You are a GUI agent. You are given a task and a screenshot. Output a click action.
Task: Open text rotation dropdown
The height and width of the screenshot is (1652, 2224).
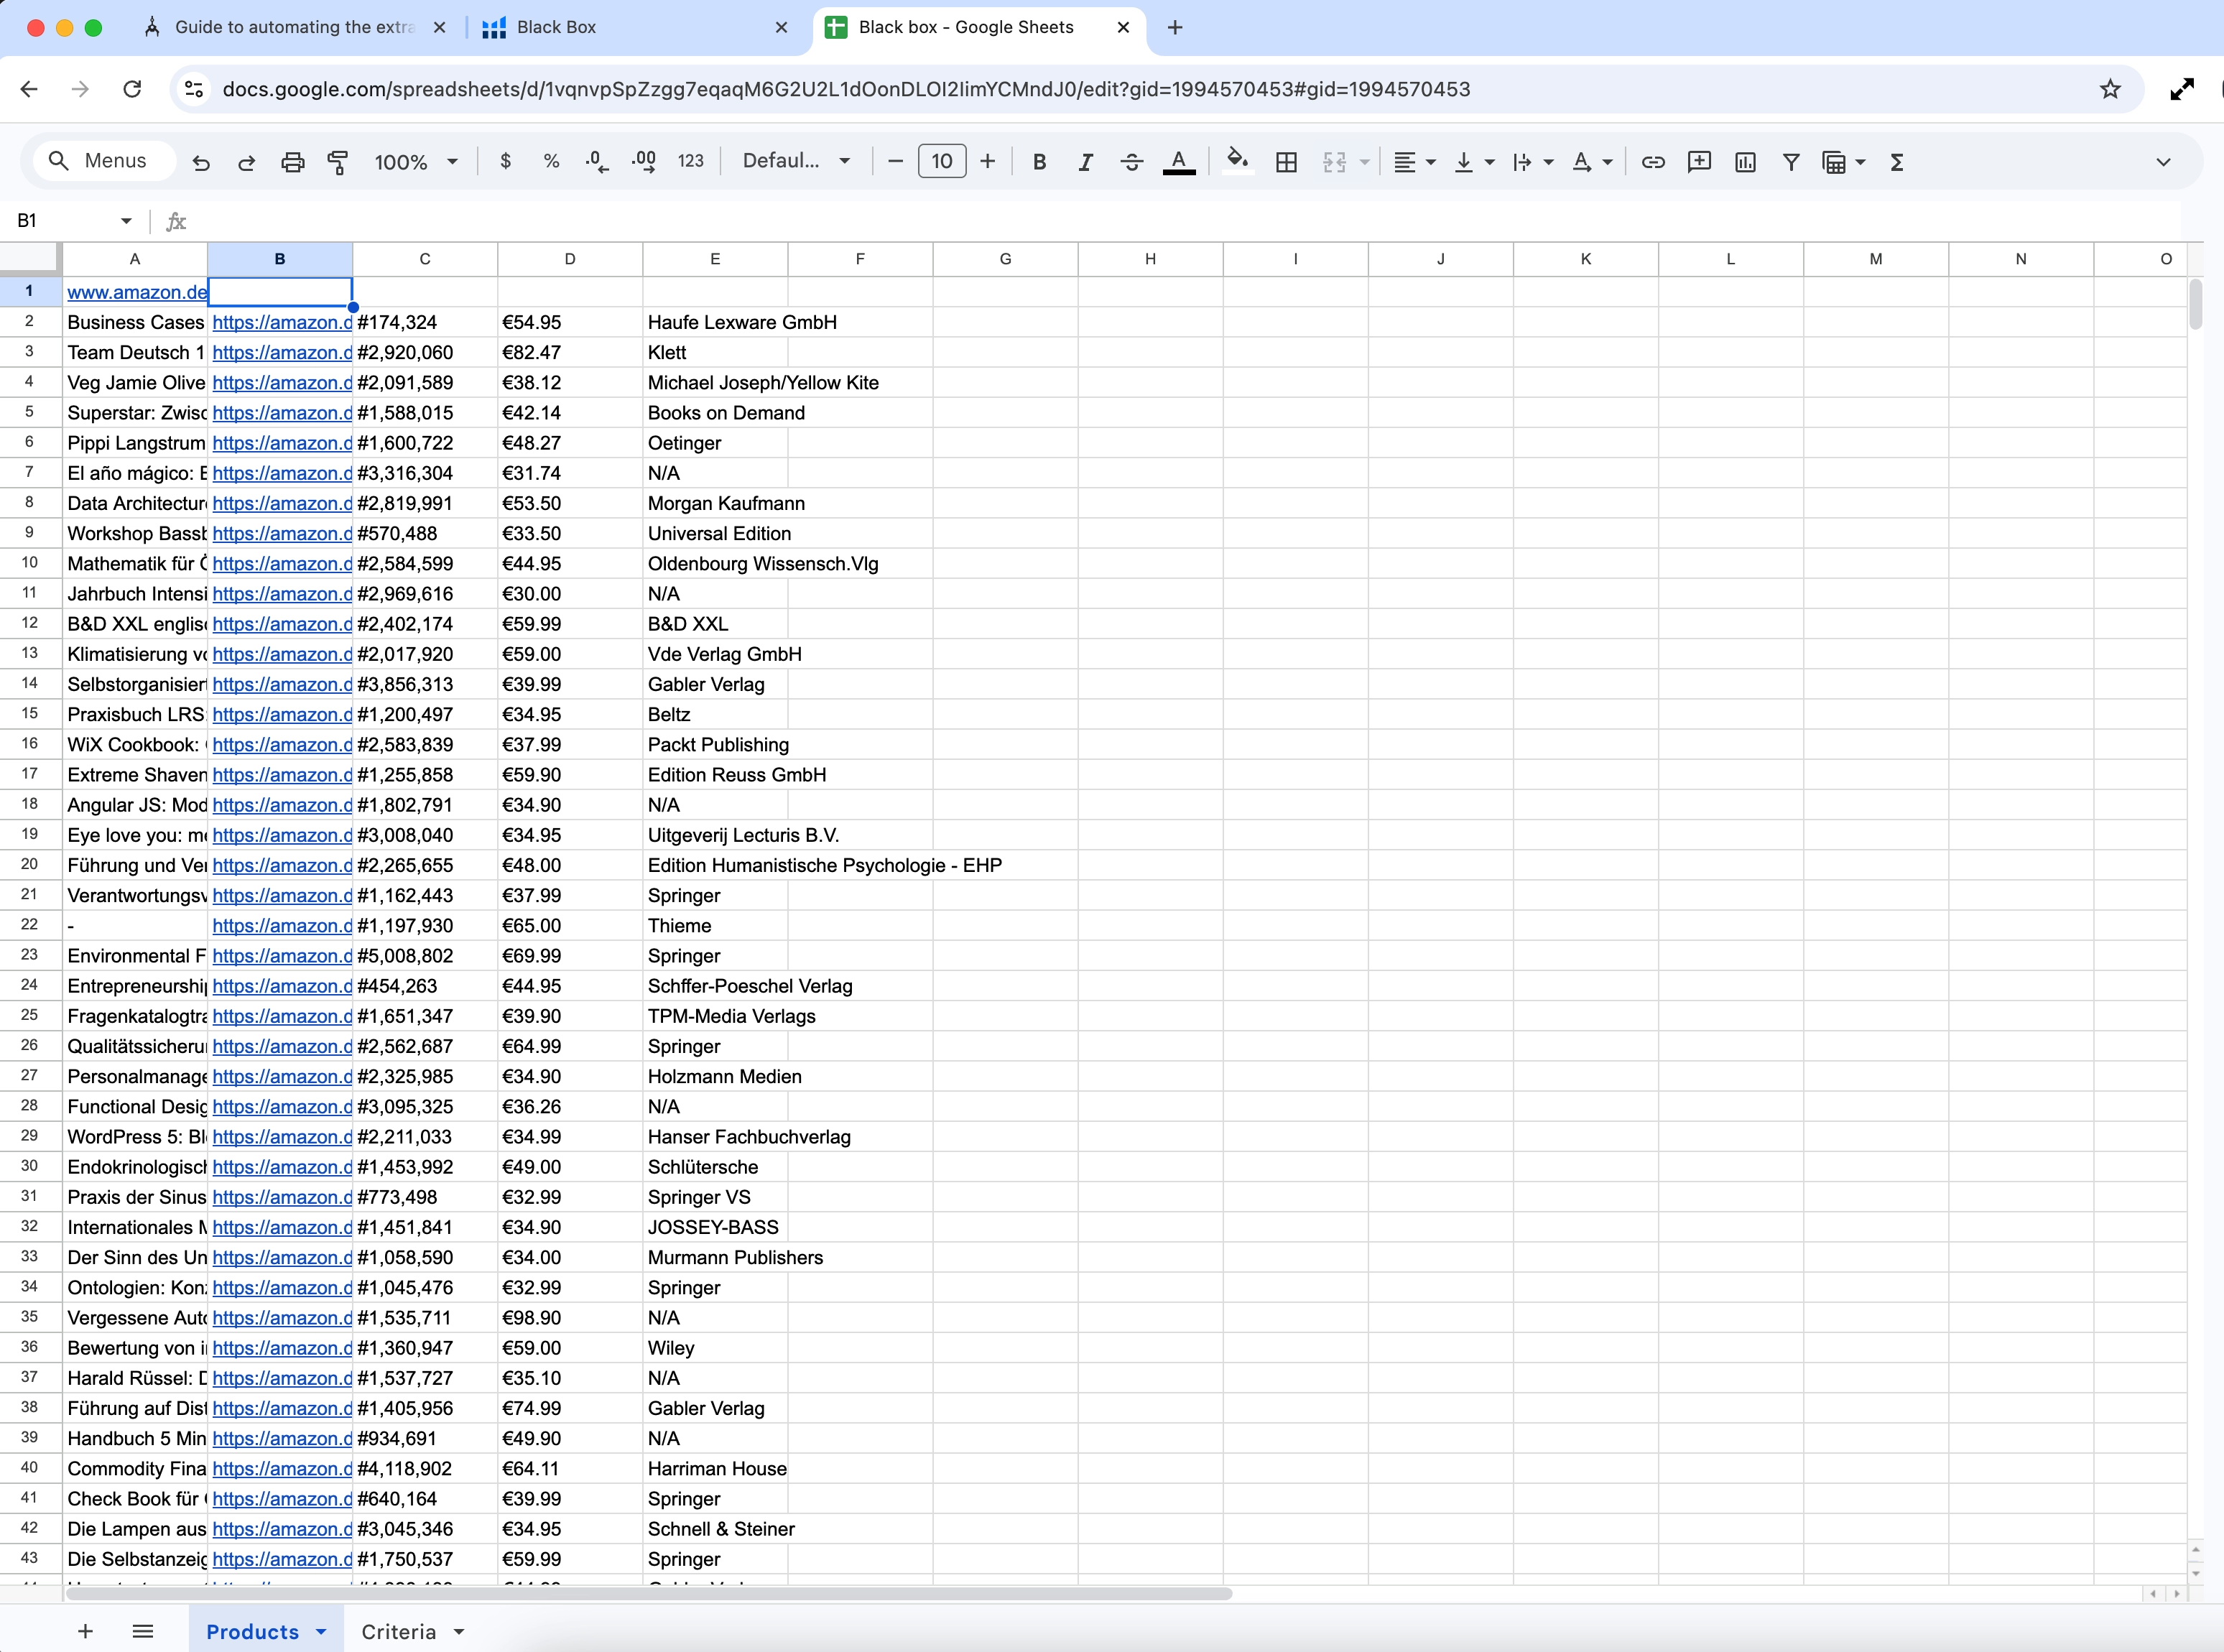pos(1592,162)
